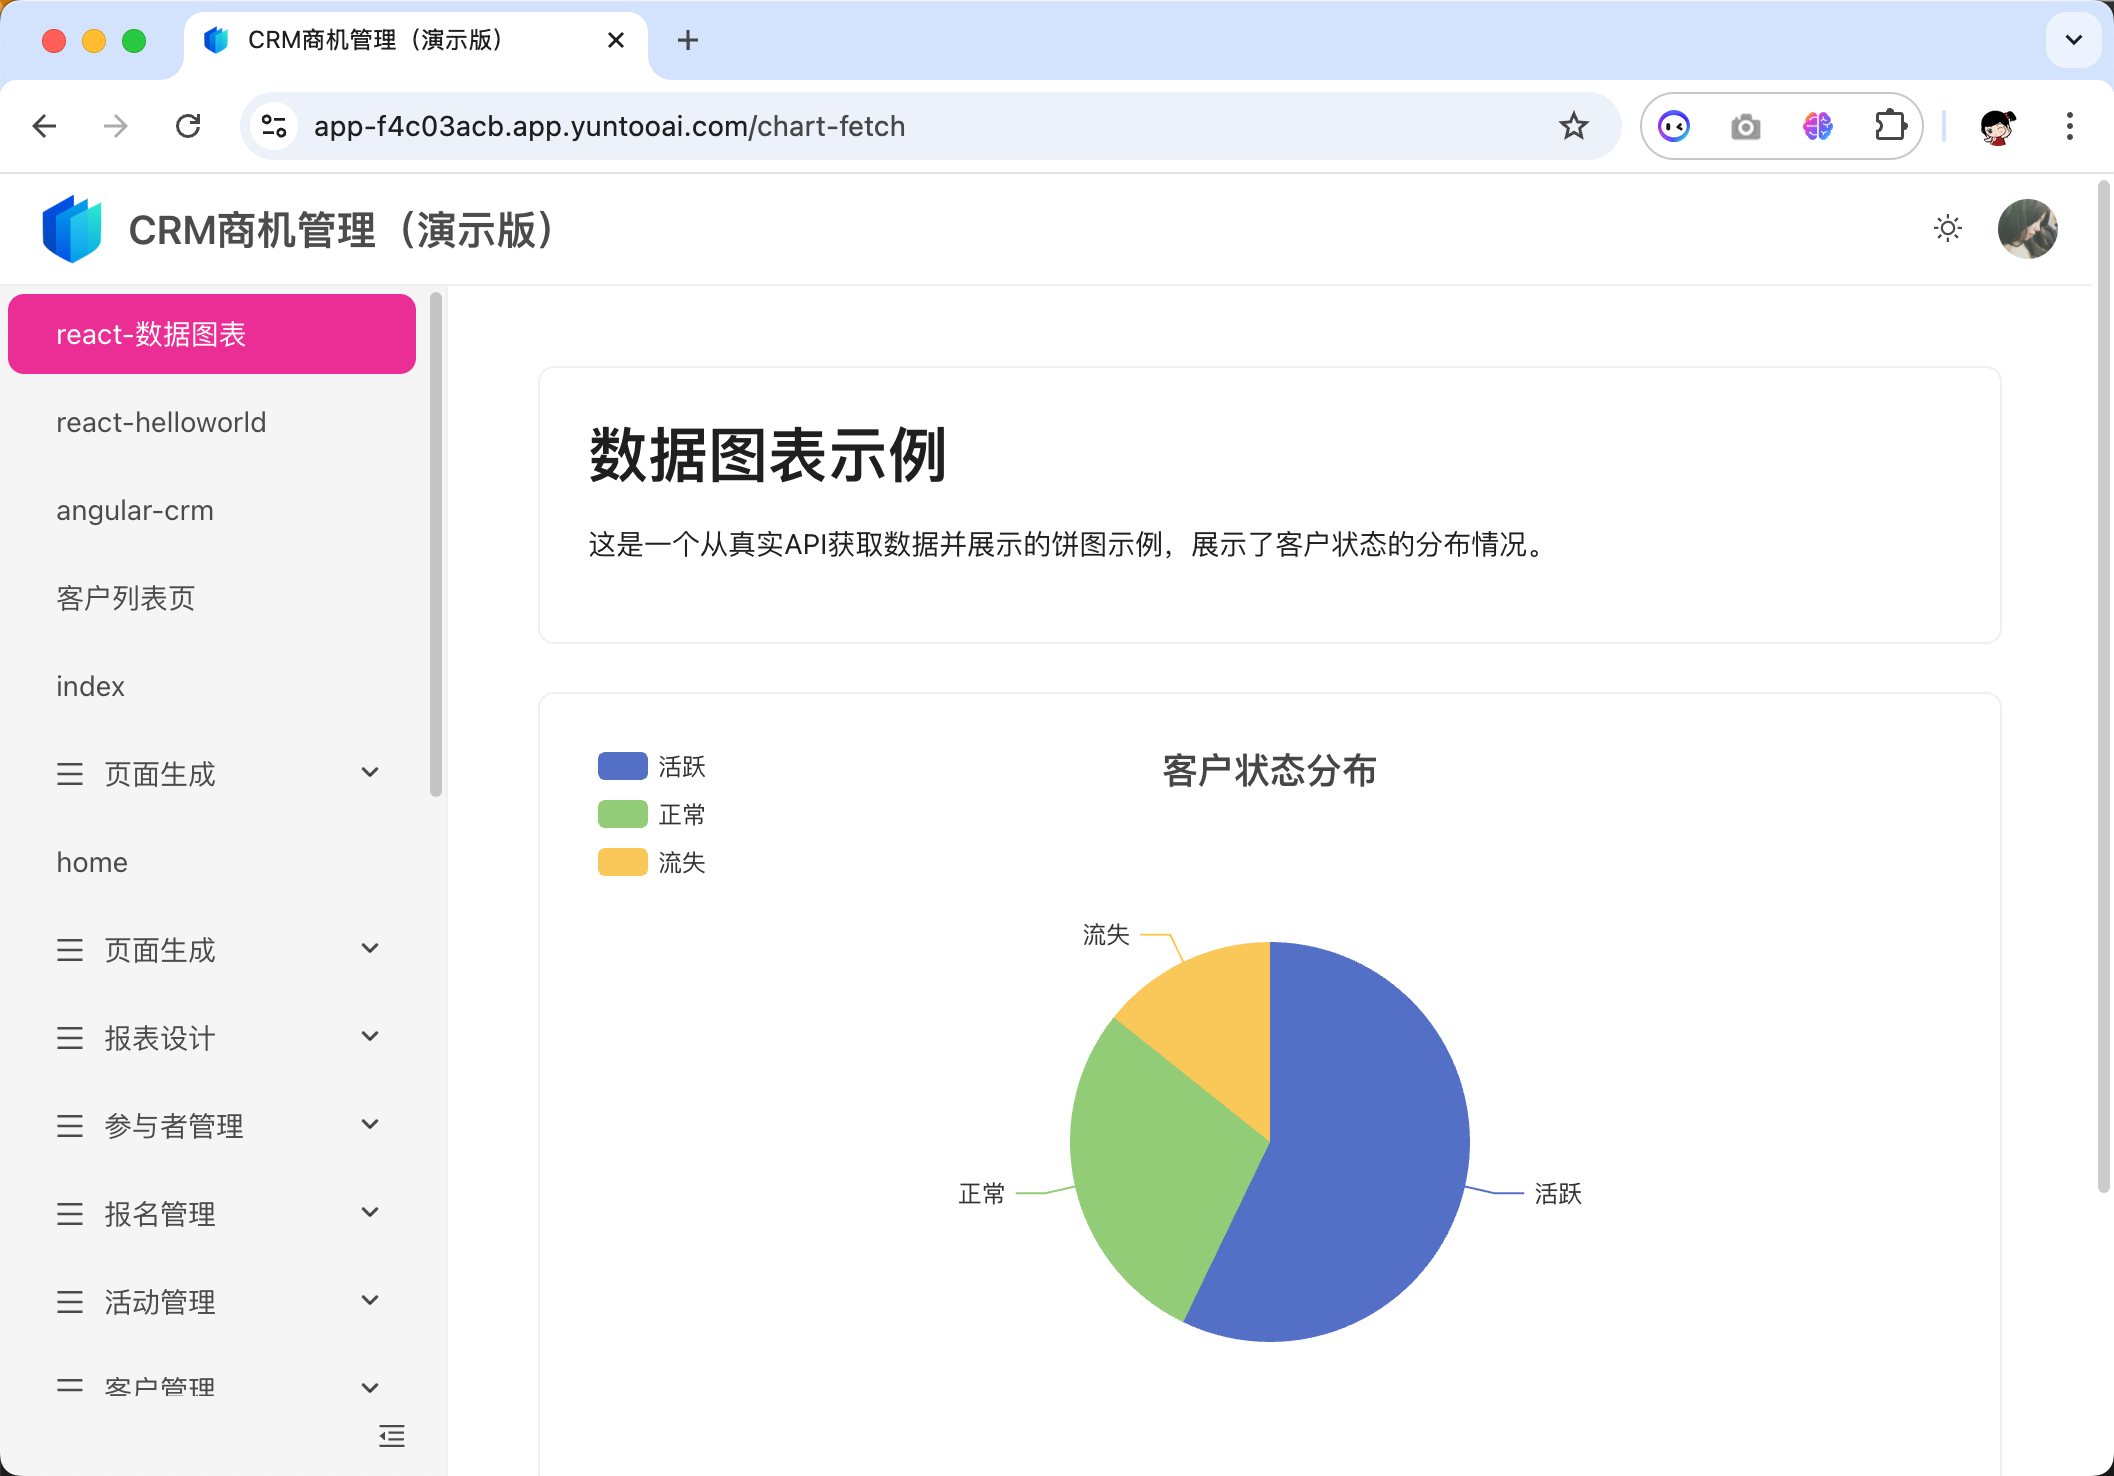The width and height of the screenshot is (2114, 1476).
Task: Go to the home sidebar link
Action: click(92, 862)
